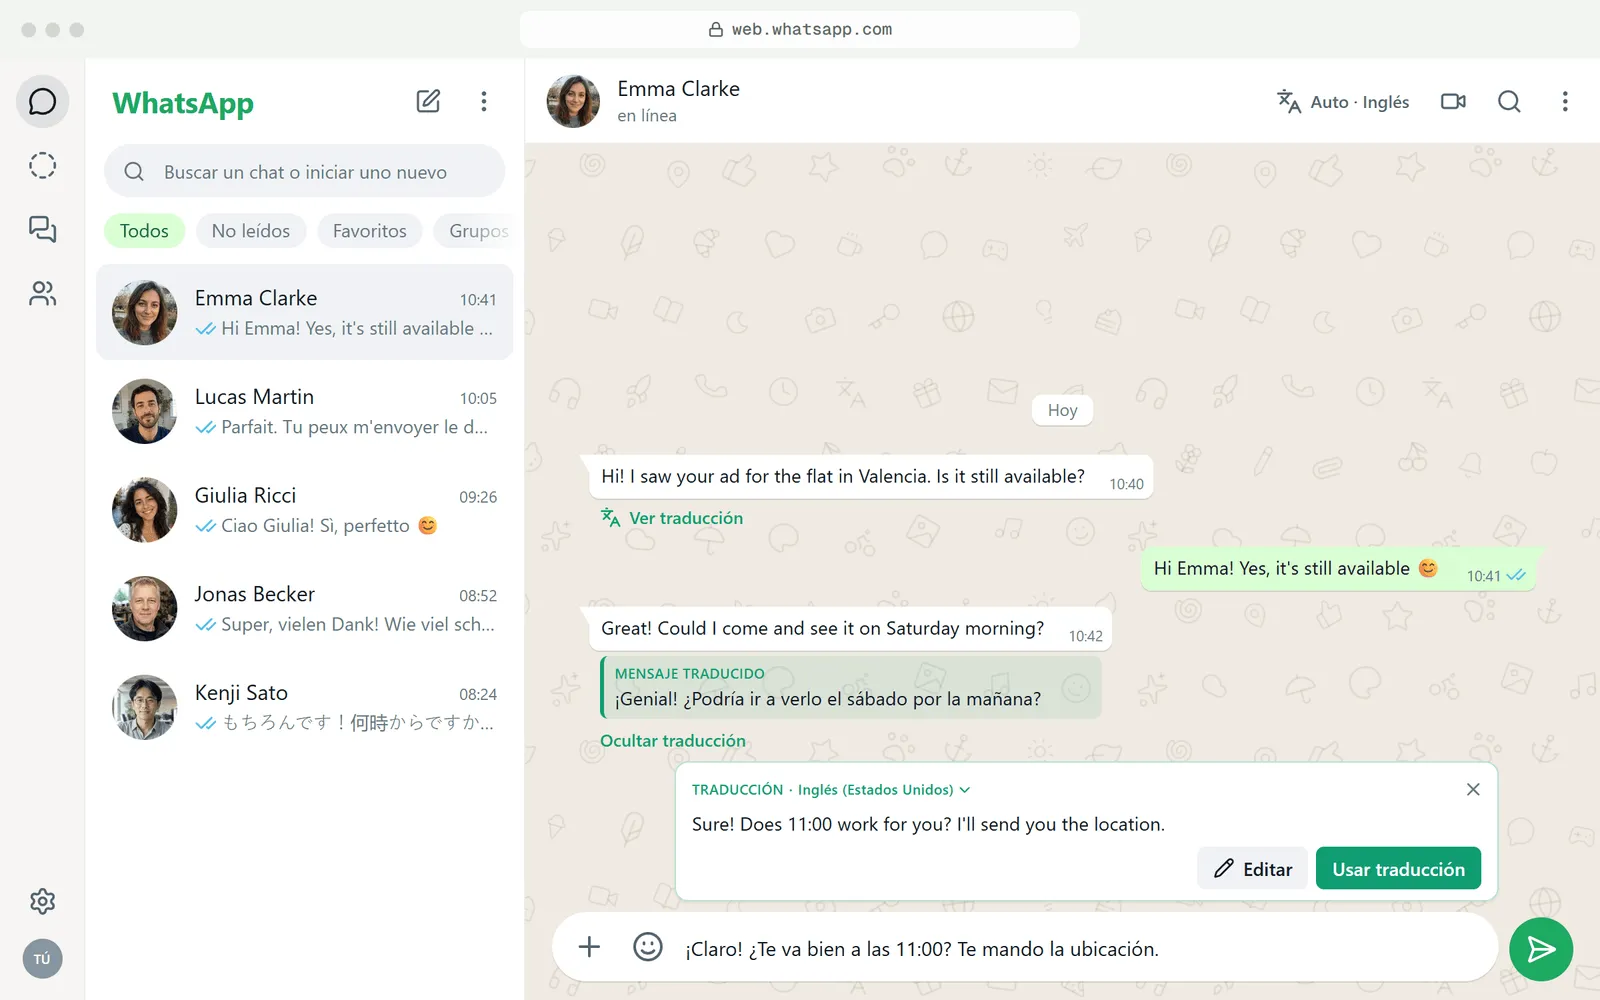Click the Editar button

click(x=1252, y=869)
